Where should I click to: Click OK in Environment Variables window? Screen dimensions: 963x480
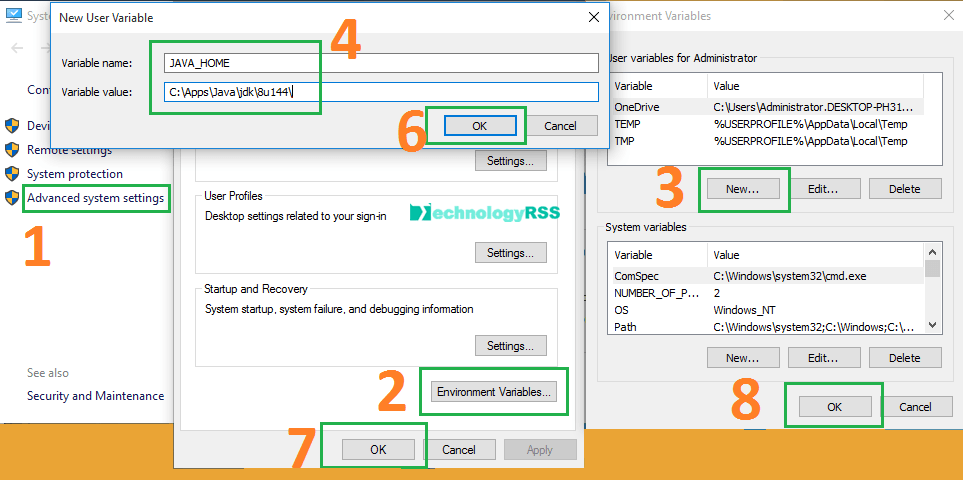pos(834,407)
